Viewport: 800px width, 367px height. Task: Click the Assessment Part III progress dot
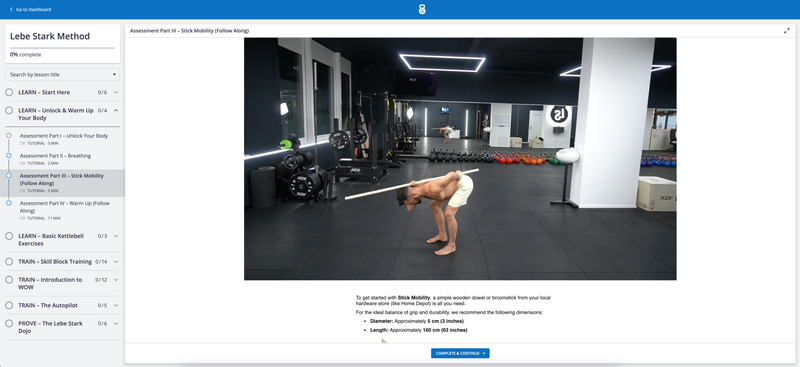pos(9,175)
